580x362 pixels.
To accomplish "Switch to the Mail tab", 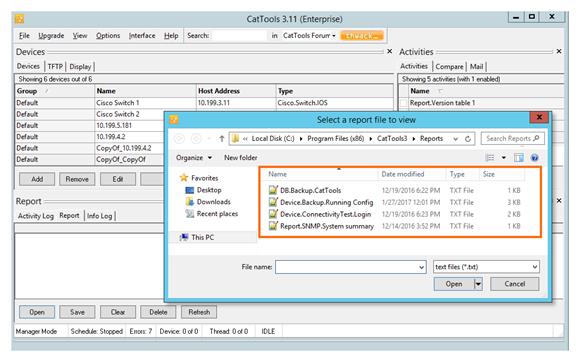I will (x=476, y=67).
